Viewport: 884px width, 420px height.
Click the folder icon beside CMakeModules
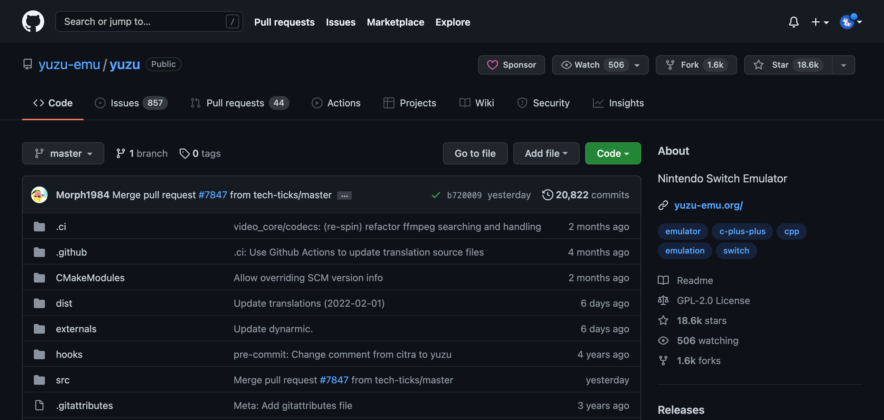pyautogui.click(x=39, y=278)
